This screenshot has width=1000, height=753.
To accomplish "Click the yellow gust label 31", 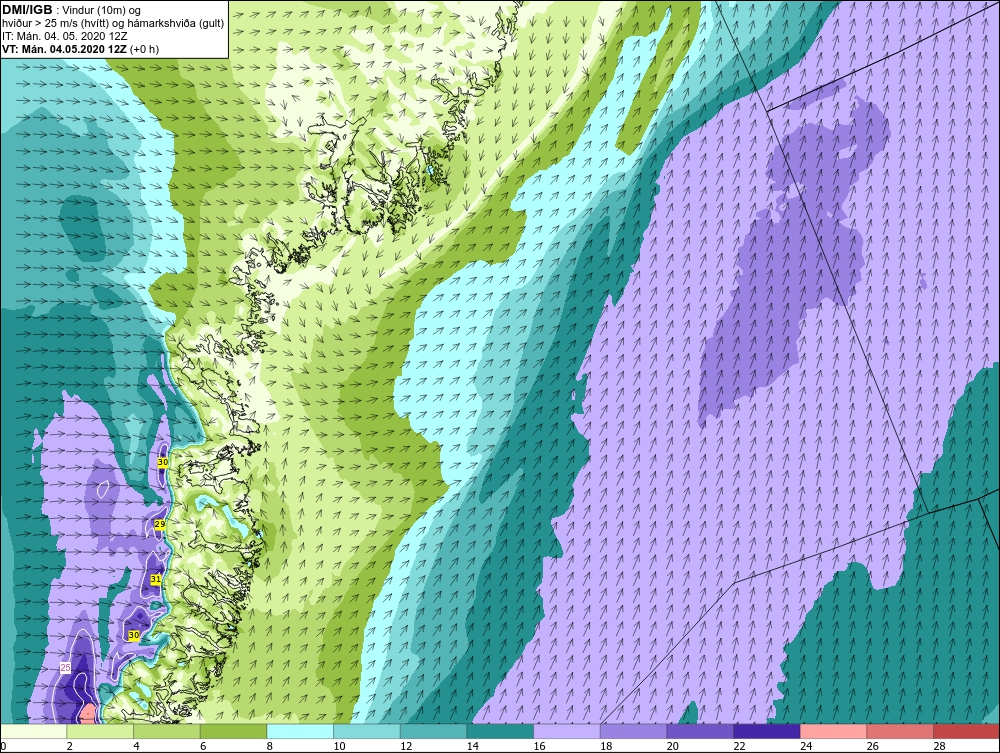I will click(x=156, y=579).
